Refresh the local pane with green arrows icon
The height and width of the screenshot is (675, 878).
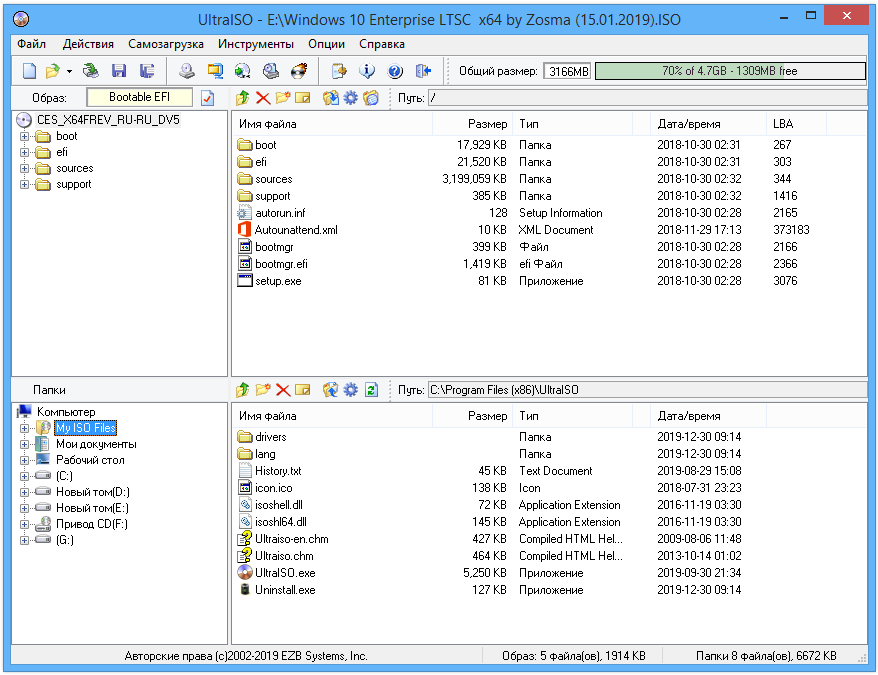point(371,390)
